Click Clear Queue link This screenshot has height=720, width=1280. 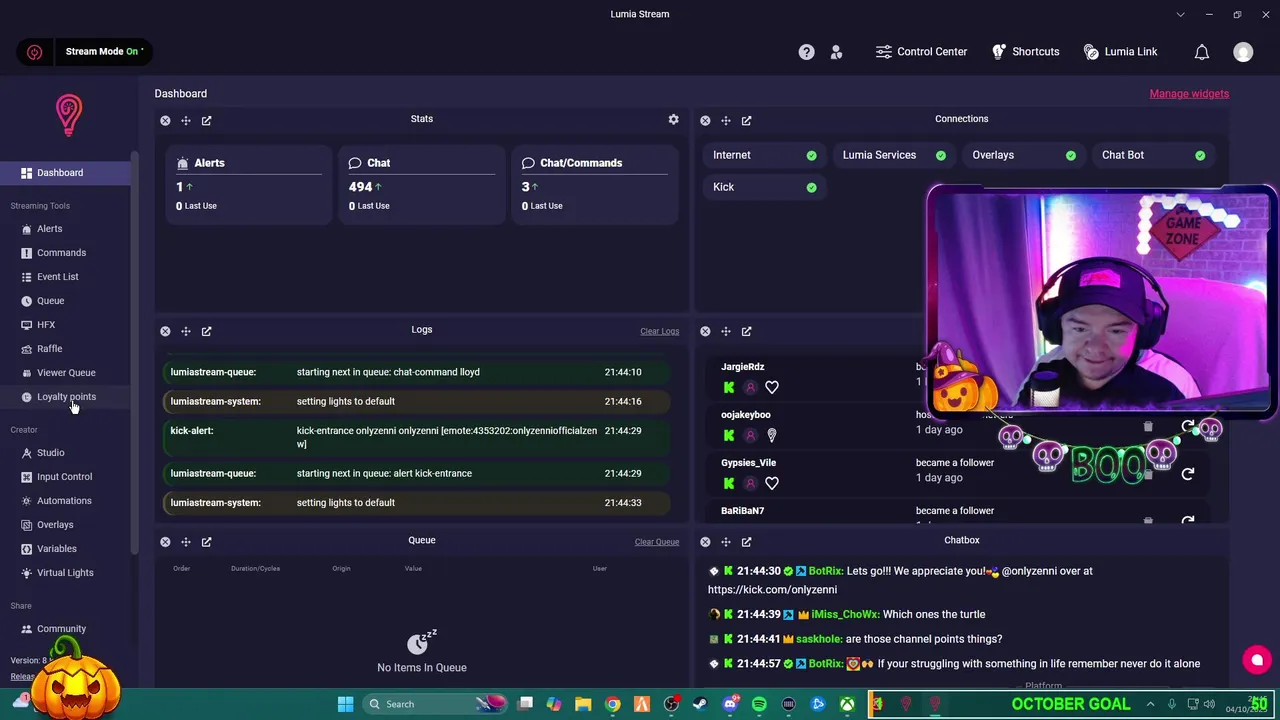pyautogui.click(x=657, y=542)
